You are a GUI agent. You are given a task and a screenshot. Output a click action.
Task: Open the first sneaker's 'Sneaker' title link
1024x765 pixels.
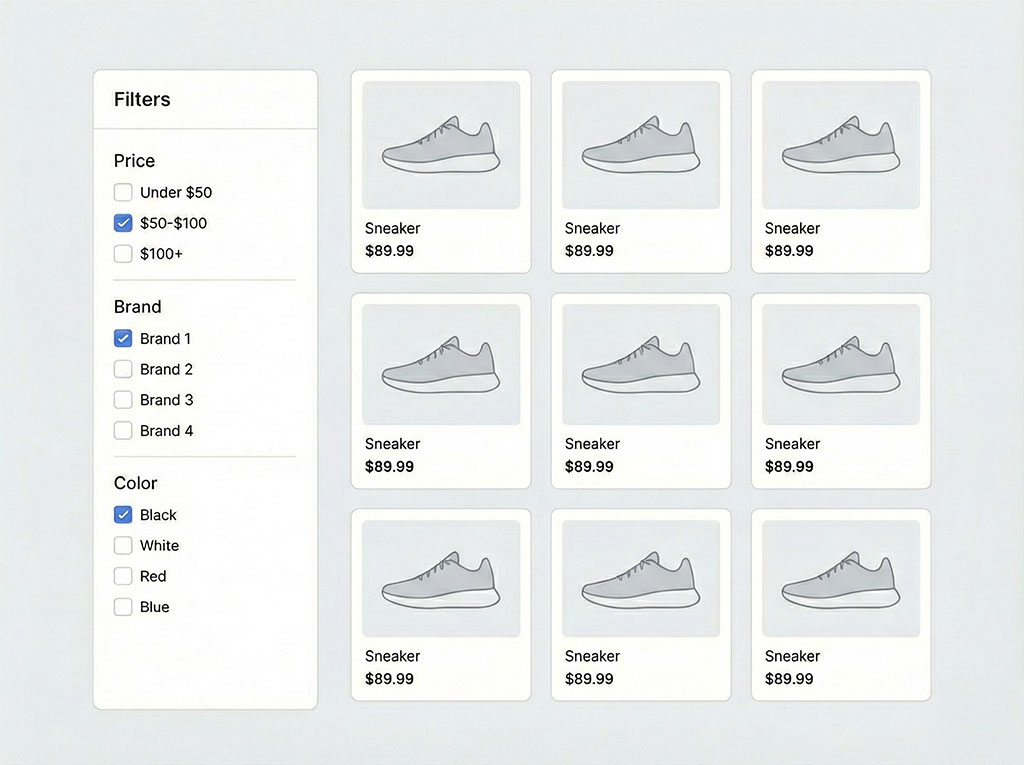392,228
